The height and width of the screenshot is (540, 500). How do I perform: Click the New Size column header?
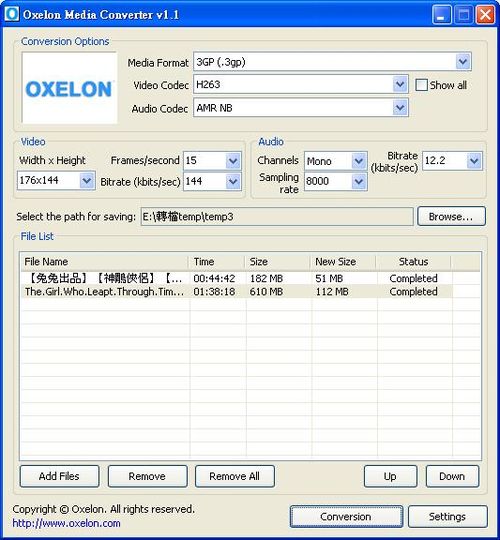[x=343, y=262]
